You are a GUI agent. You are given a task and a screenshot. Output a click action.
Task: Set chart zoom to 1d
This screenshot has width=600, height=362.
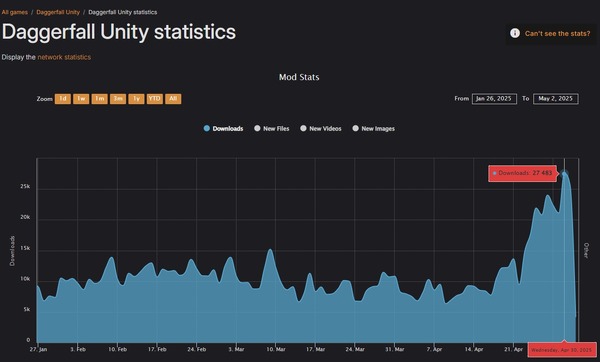pos(63,99)
